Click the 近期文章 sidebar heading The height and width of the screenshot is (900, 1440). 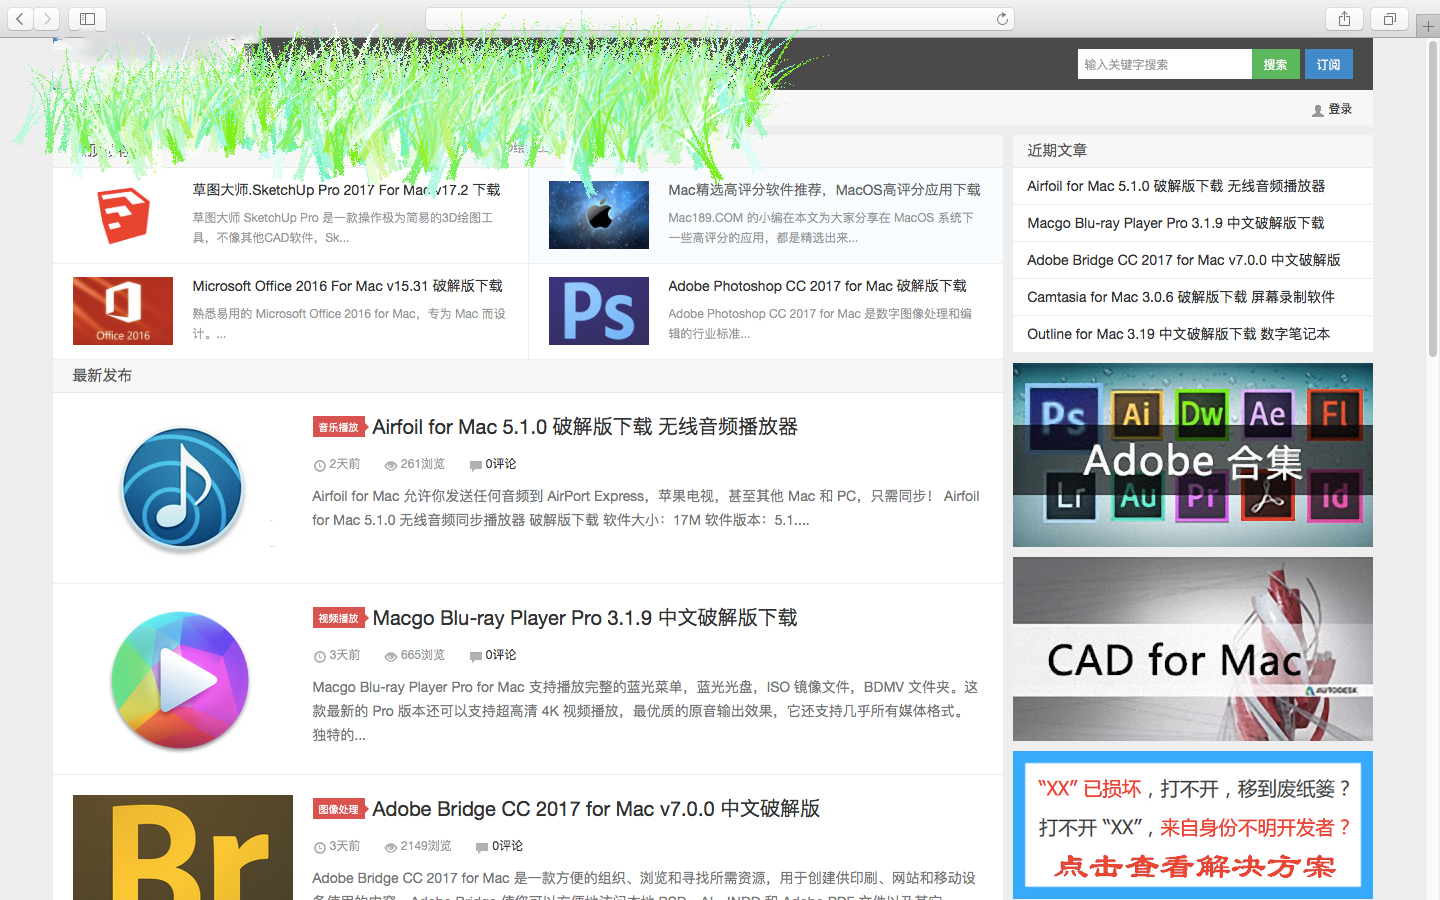coord(1057,150)
